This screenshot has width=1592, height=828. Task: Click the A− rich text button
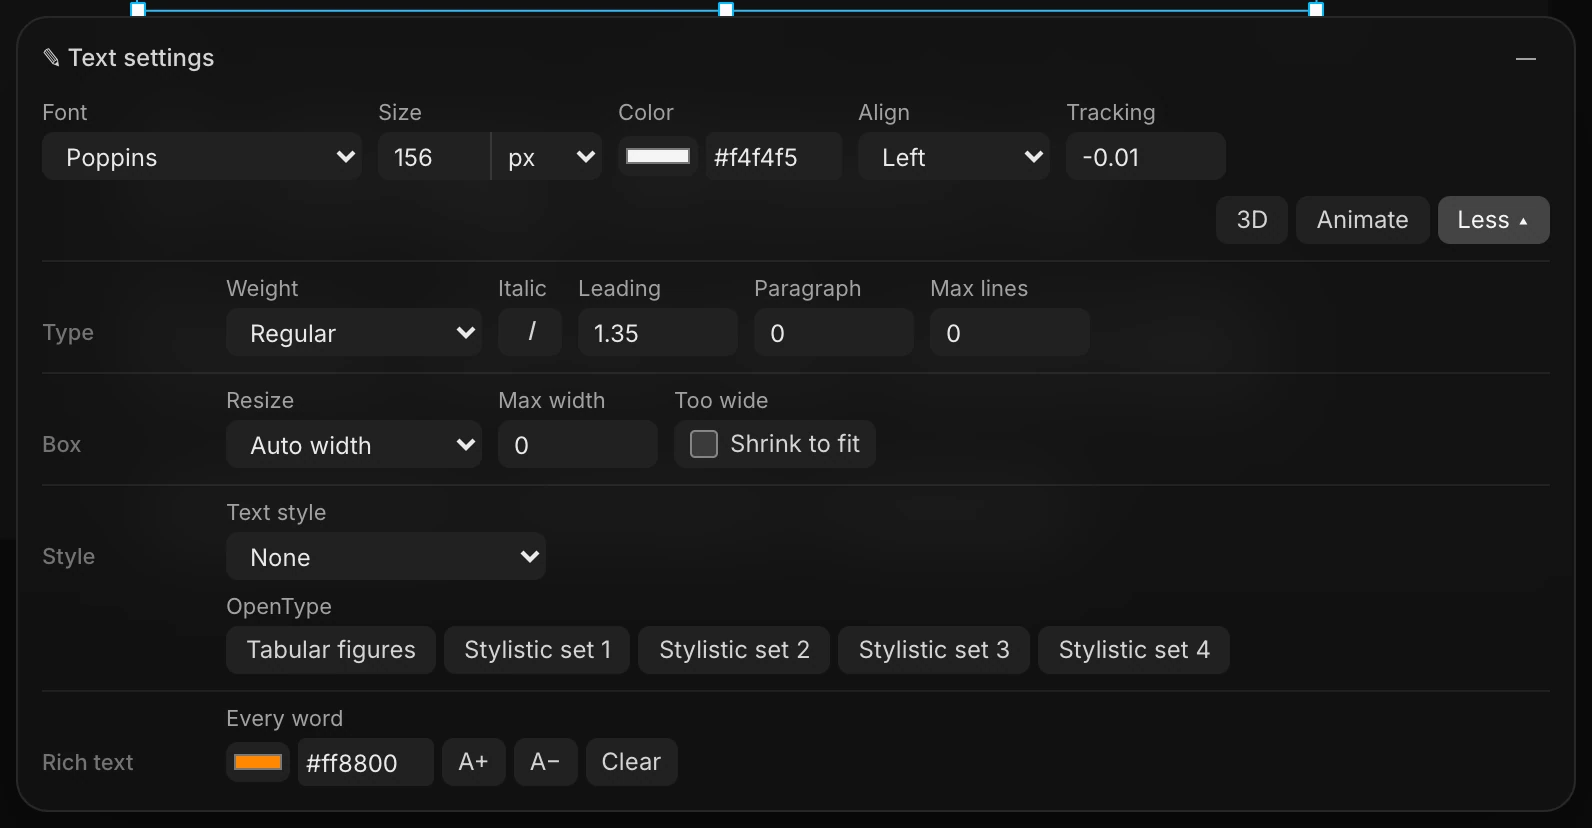546,762
